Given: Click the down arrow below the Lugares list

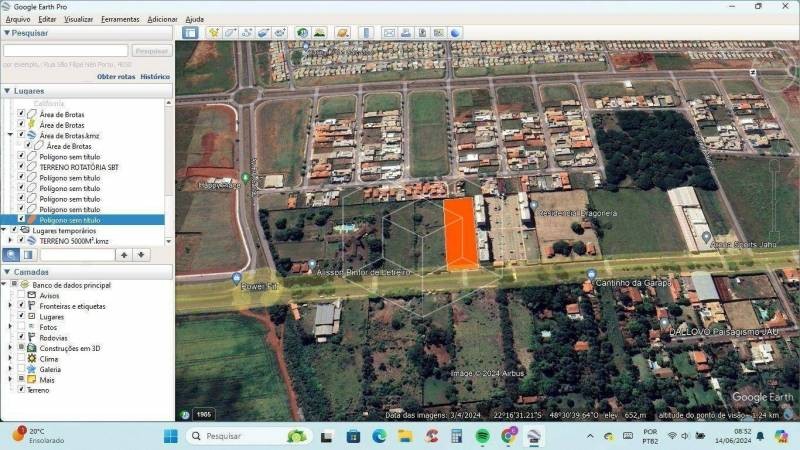Looking at the screenshot, I should pyautogui.click(x=141, y=255).
